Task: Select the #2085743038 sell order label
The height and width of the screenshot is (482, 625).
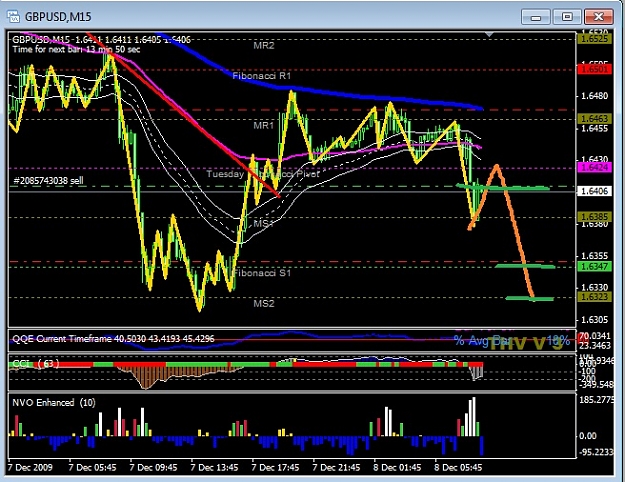Action: click(x=48, y=181)
